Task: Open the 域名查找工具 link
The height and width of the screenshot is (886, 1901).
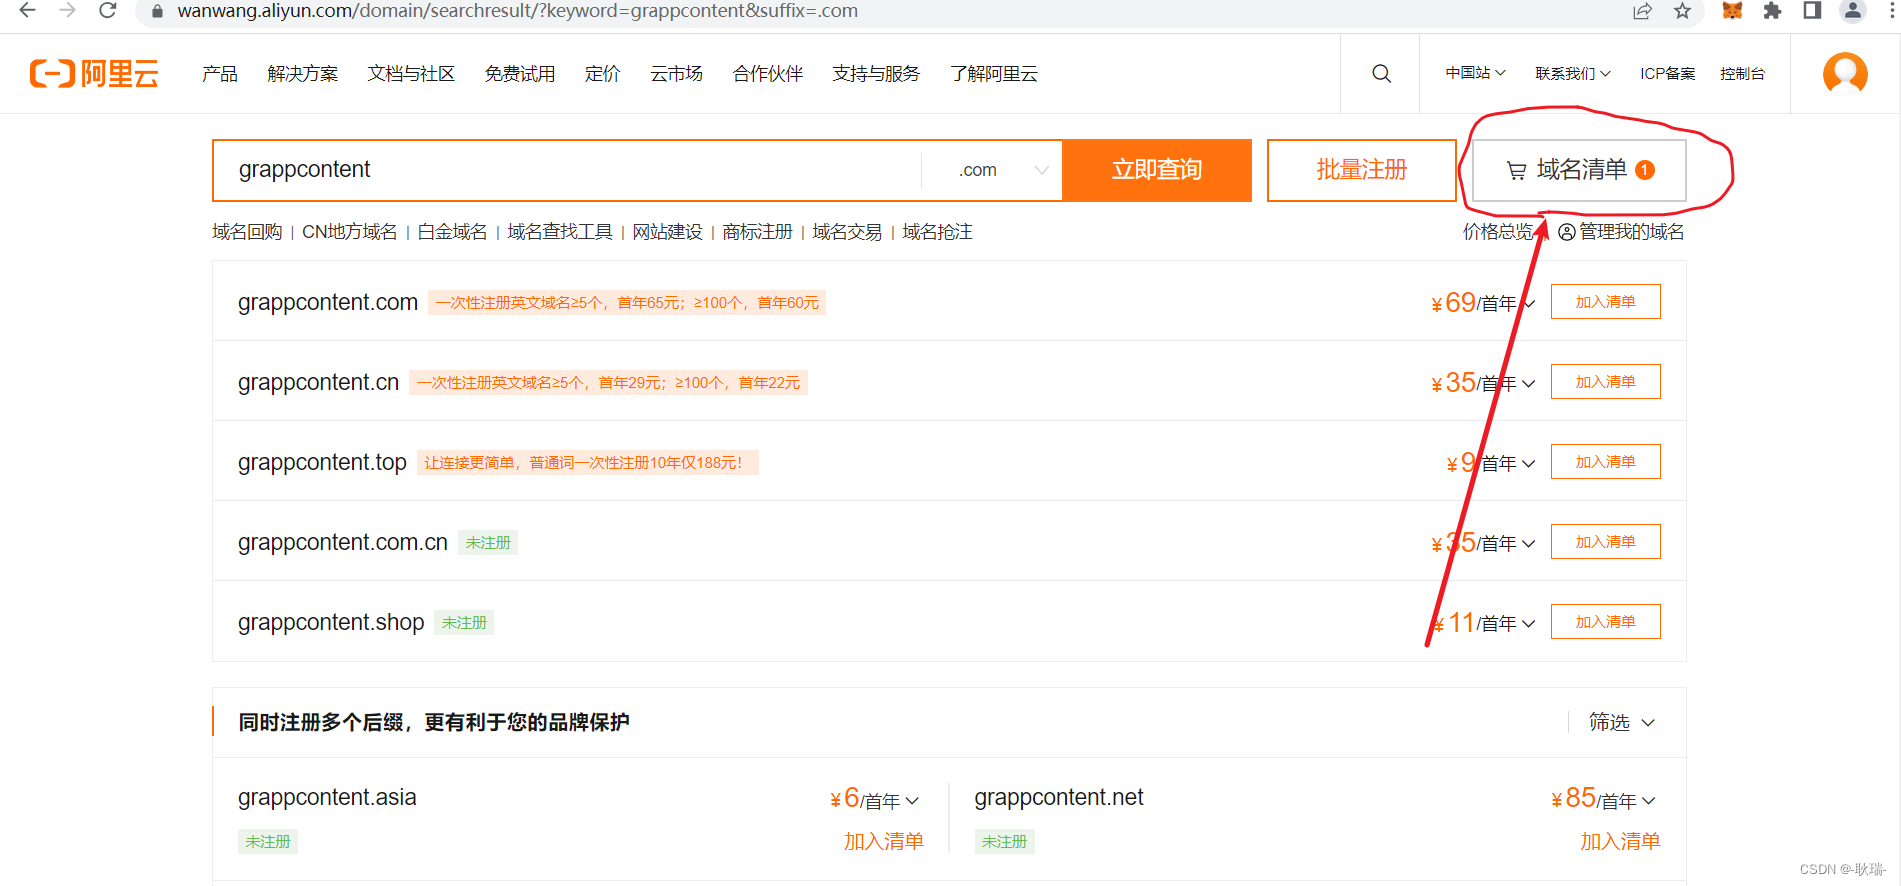Action: tap(560, 232)
